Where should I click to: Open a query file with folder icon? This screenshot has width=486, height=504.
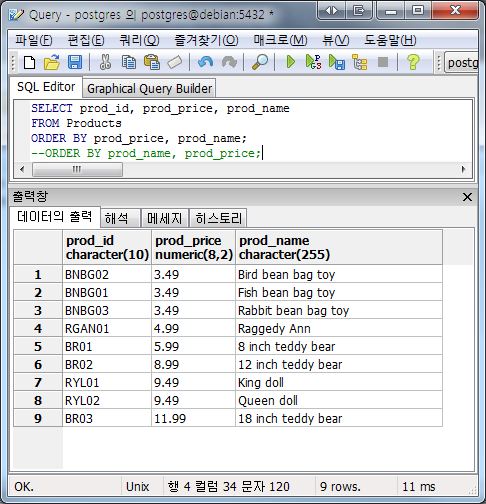[52, 62]
